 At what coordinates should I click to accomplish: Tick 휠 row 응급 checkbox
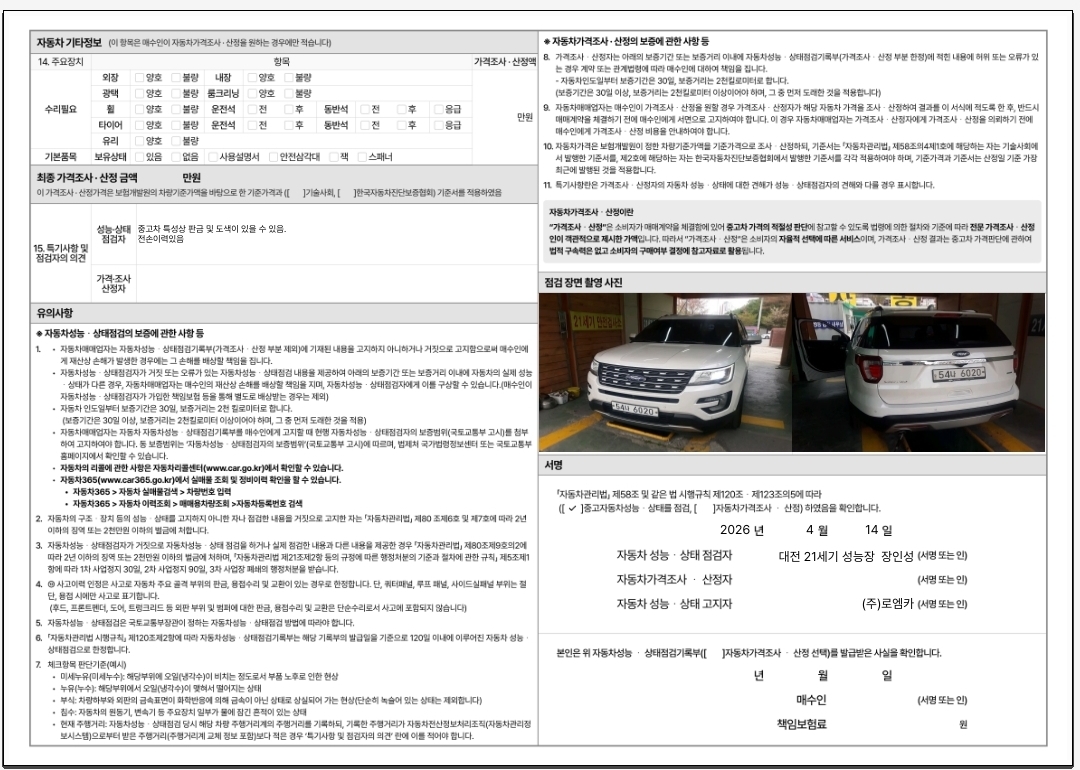point(438,110)
